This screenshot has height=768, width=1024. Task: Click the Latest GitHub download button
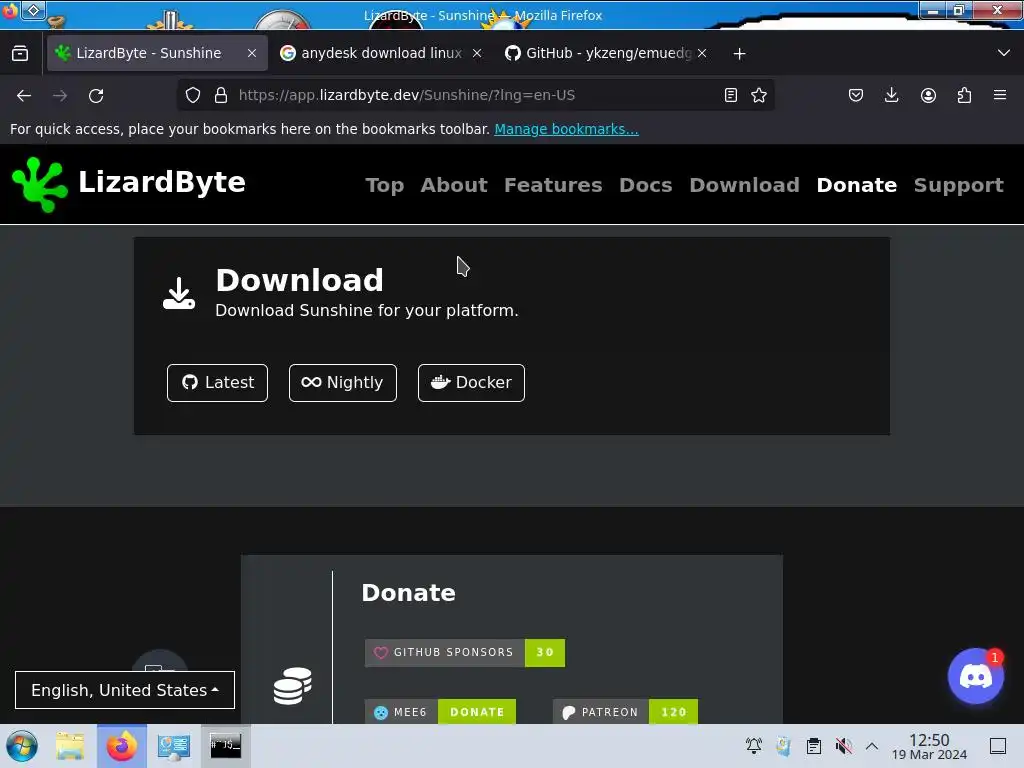tap(217, 383)
